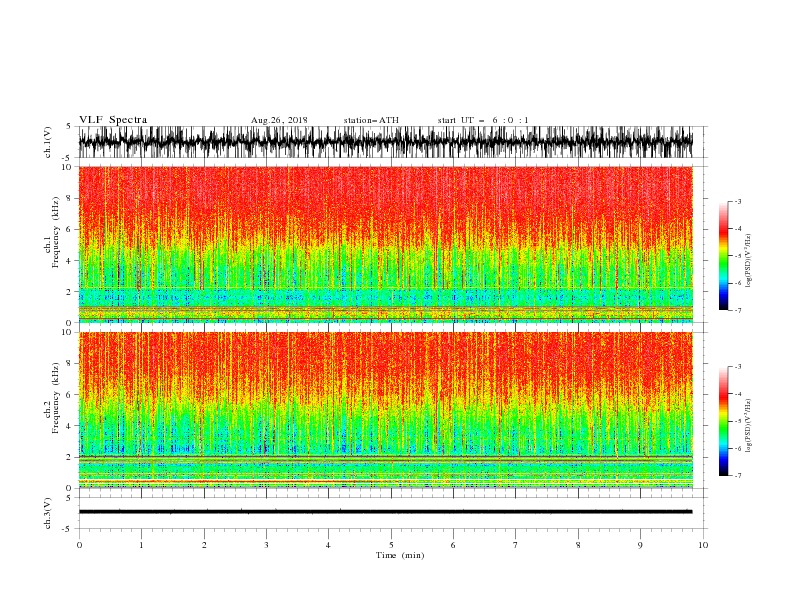This screenshot has width=792, height=612.
Task: Click the ch.2 color bar log(PSD) label
Action: tap(749, 425)
